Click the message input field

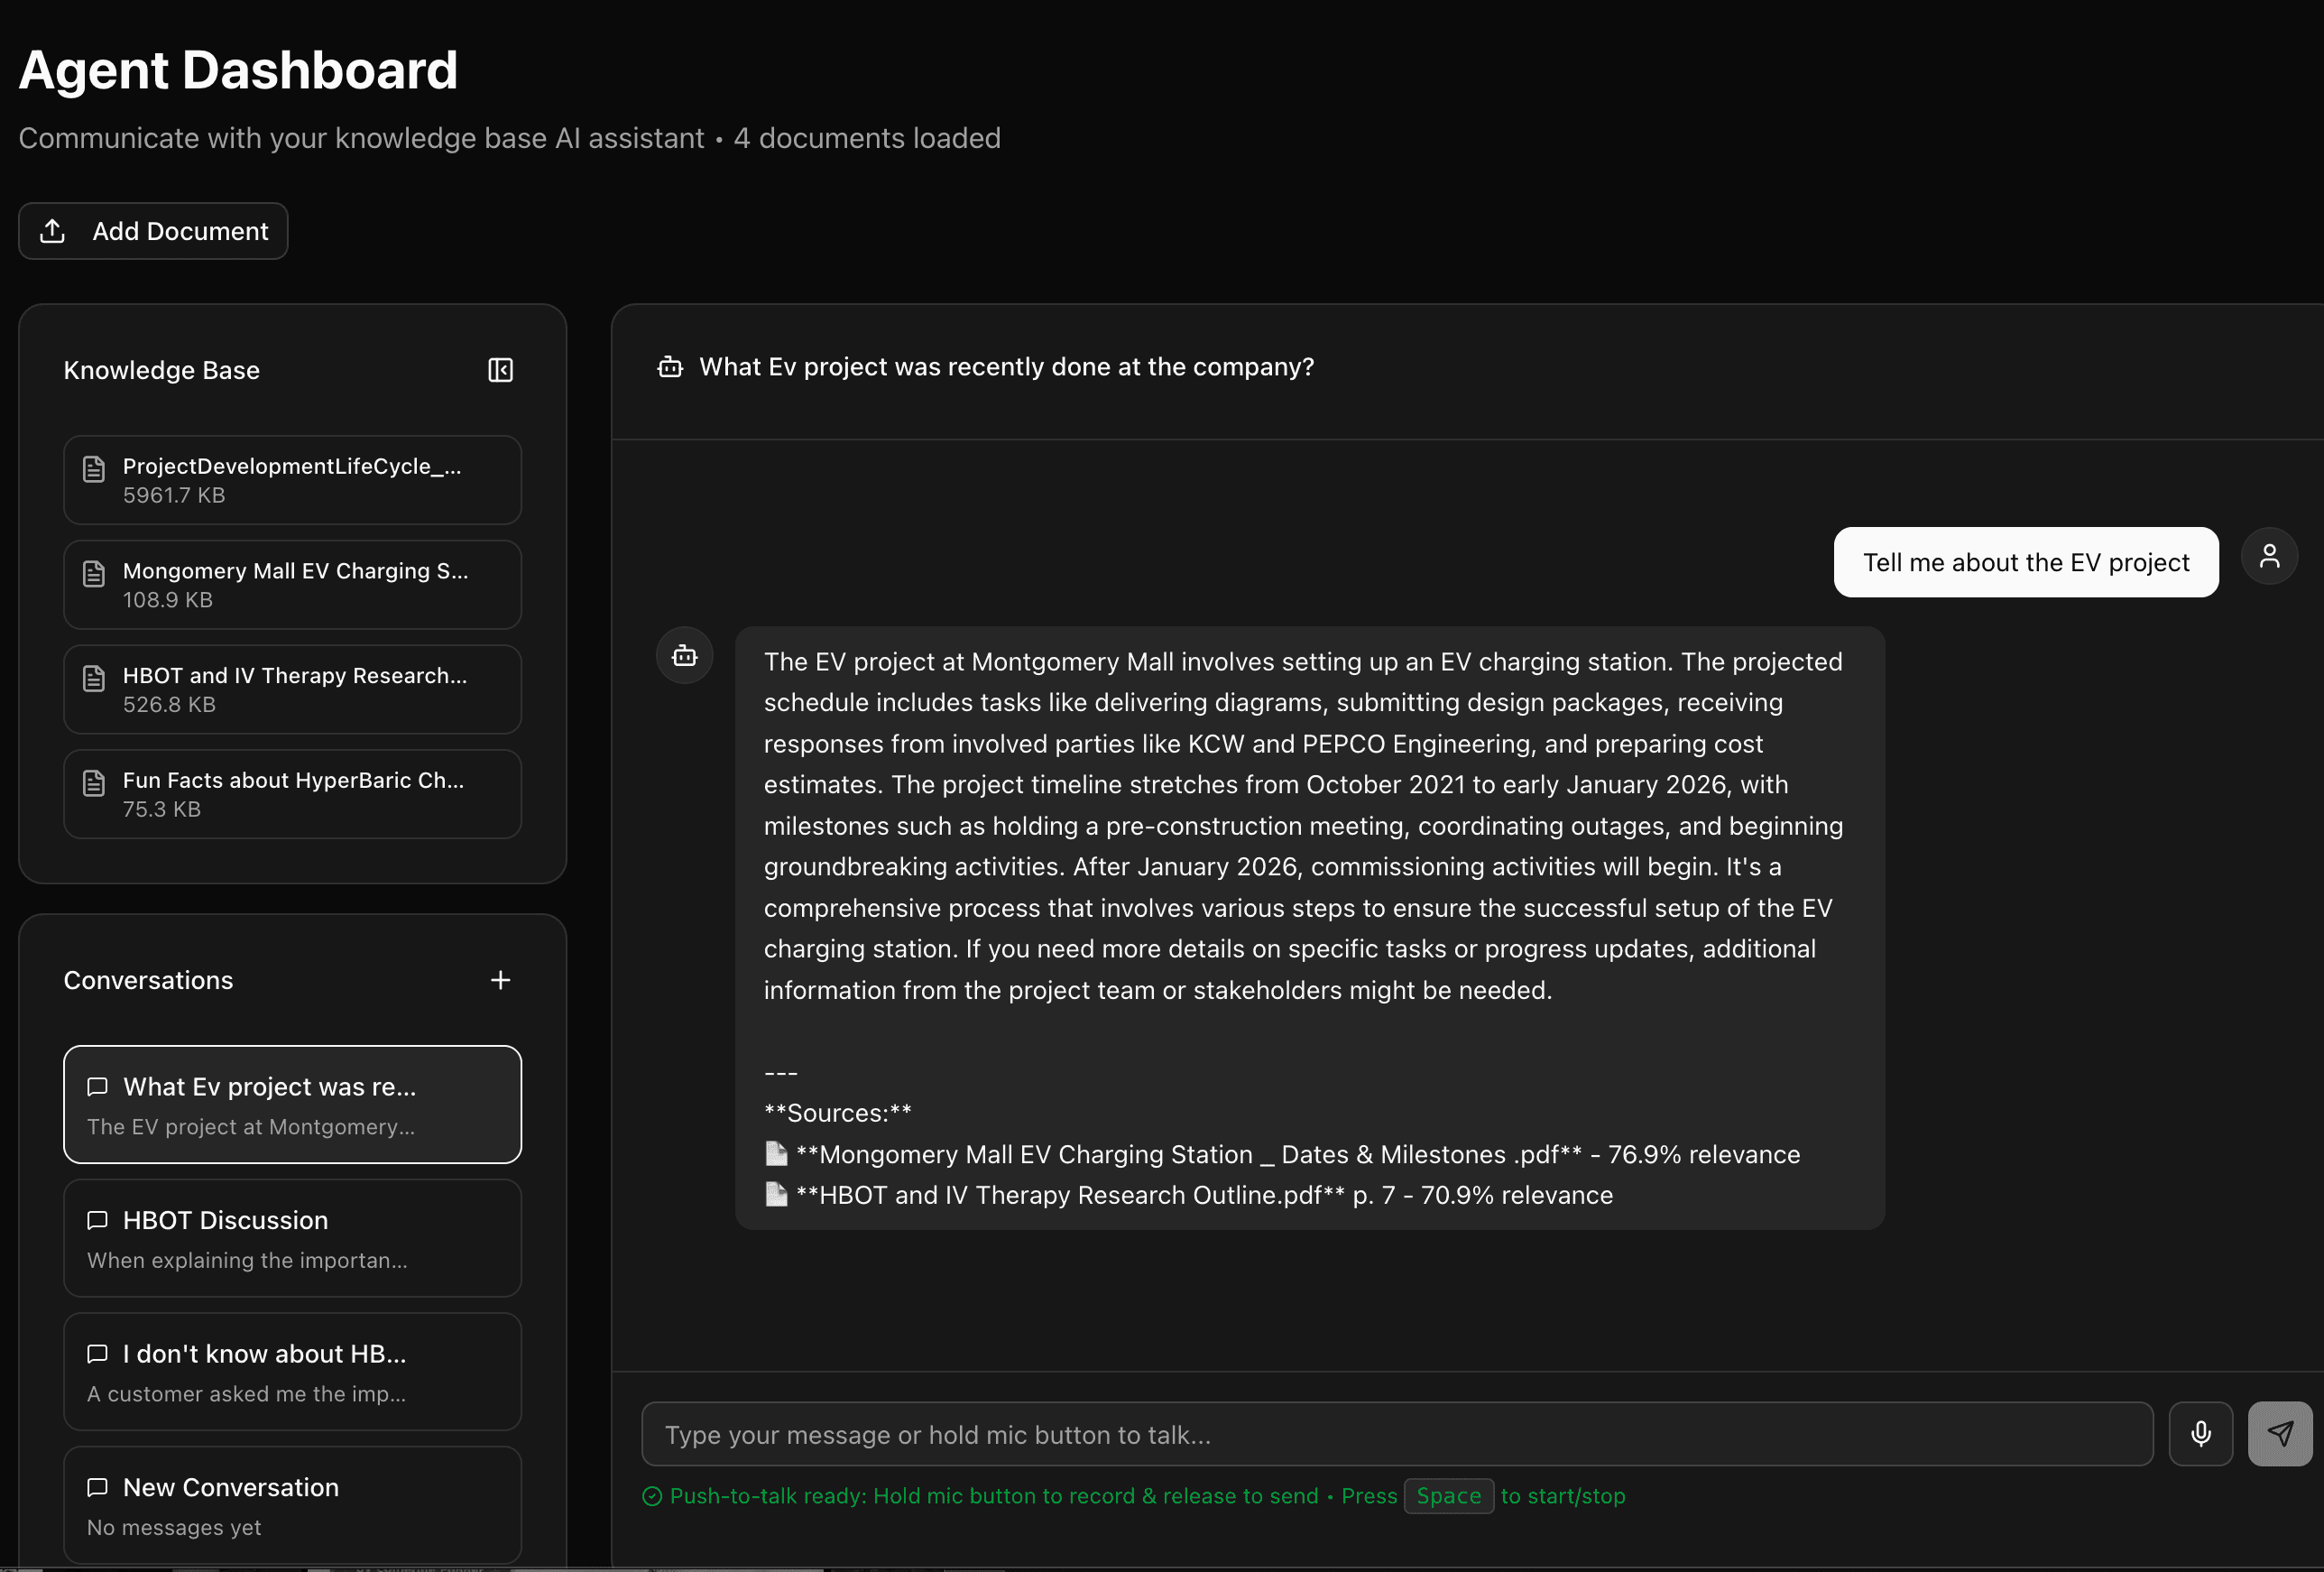1396,1434
